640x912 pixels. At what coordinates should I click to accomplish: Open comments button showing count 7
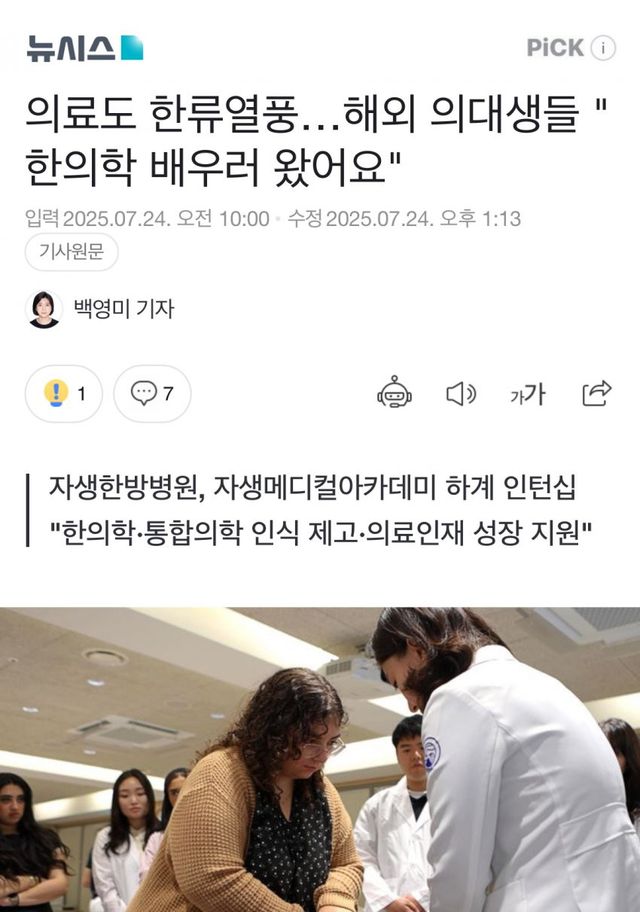(x=152, y=394)
